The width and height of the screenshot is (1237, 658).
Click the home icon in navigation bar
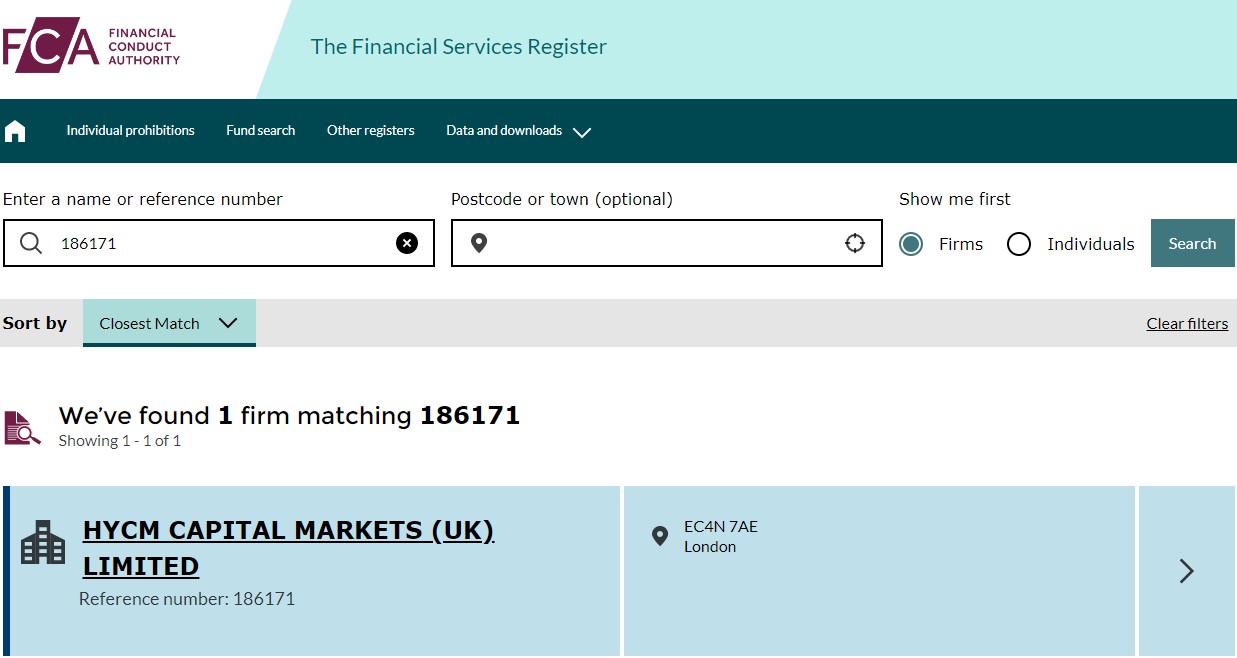tap(15, 131)
